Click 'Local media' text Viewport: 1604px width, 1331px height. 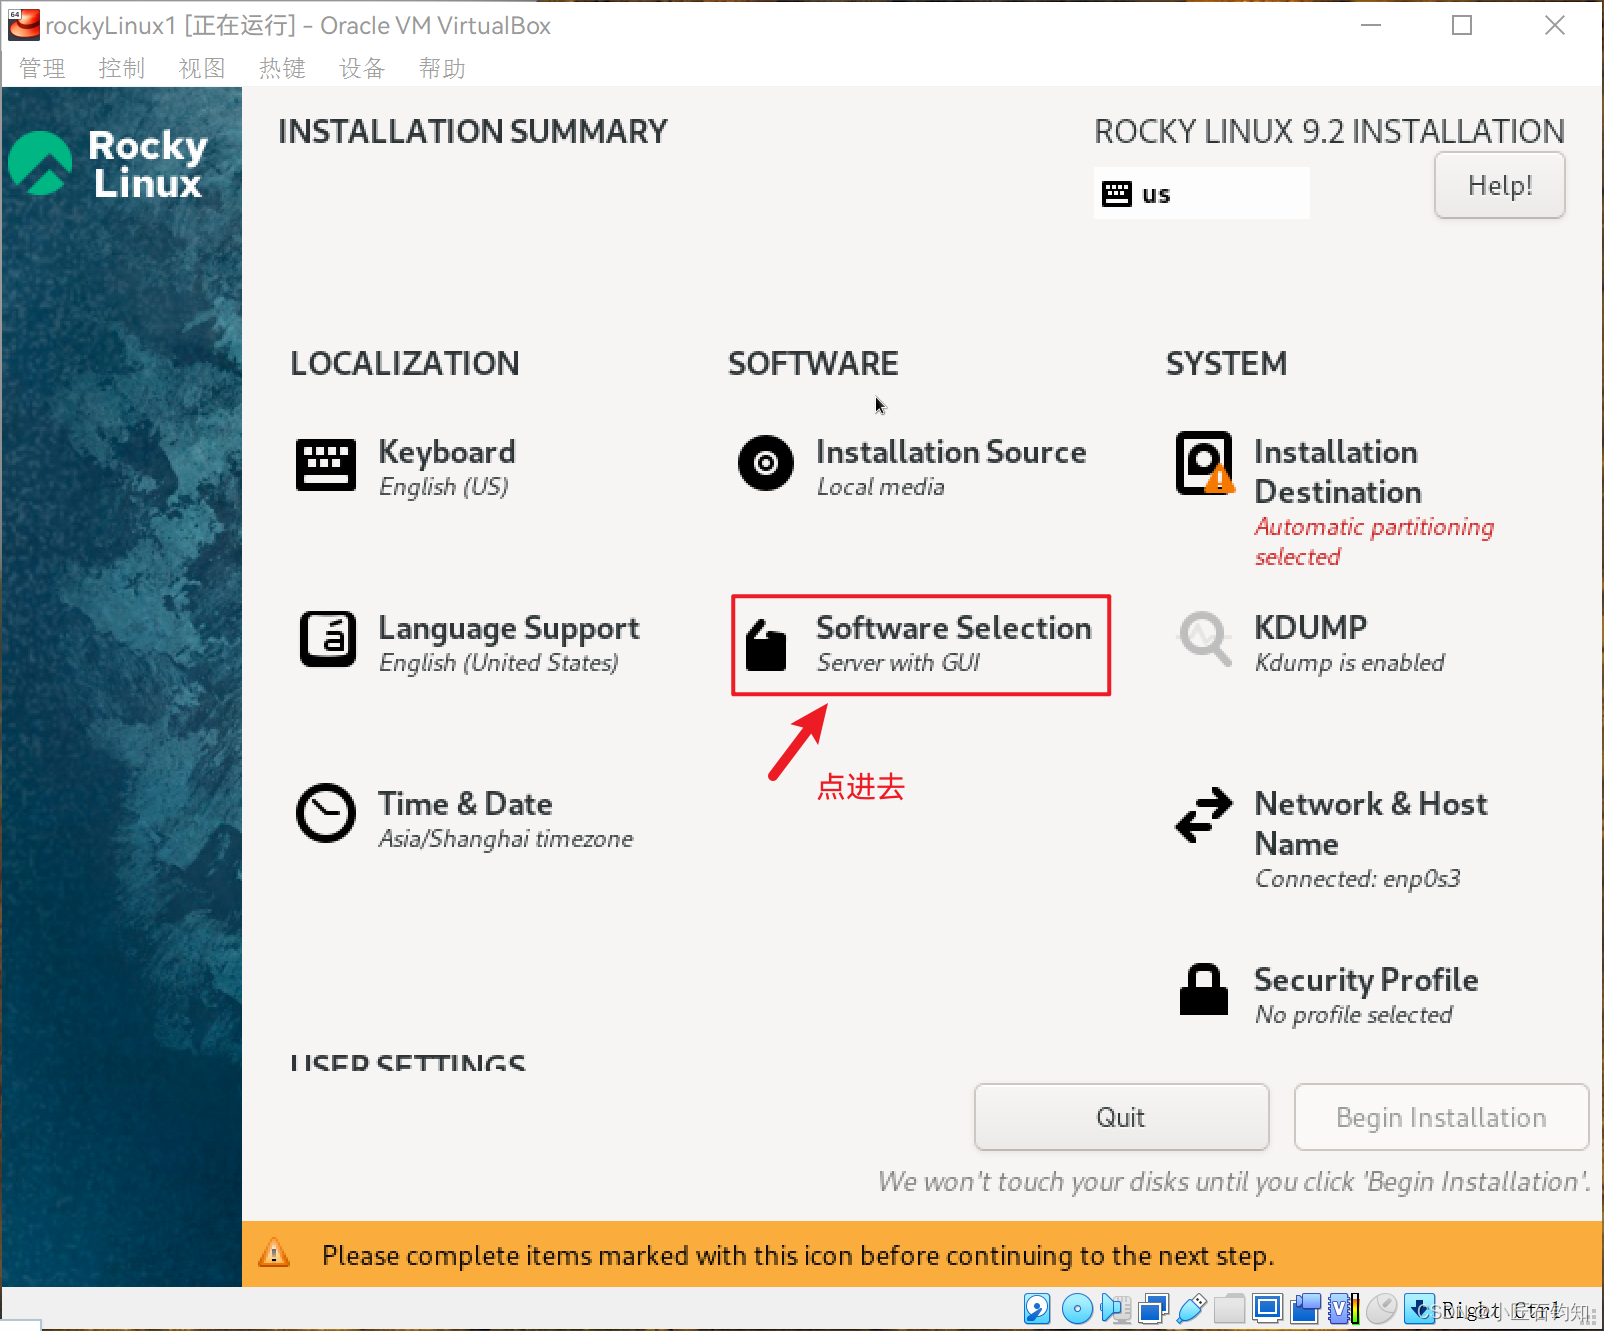pos(881,487)
